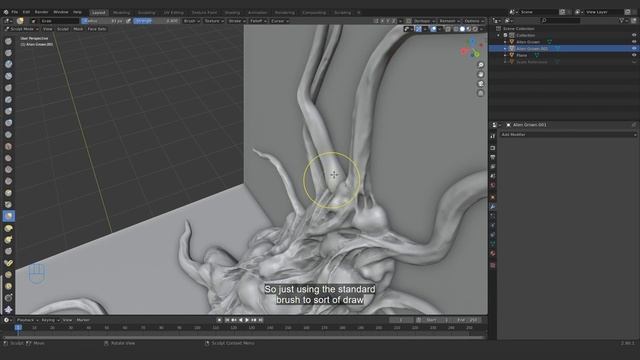Open the Remesh dropdown
Screen dimensions: 640x360
click(449, 21)
